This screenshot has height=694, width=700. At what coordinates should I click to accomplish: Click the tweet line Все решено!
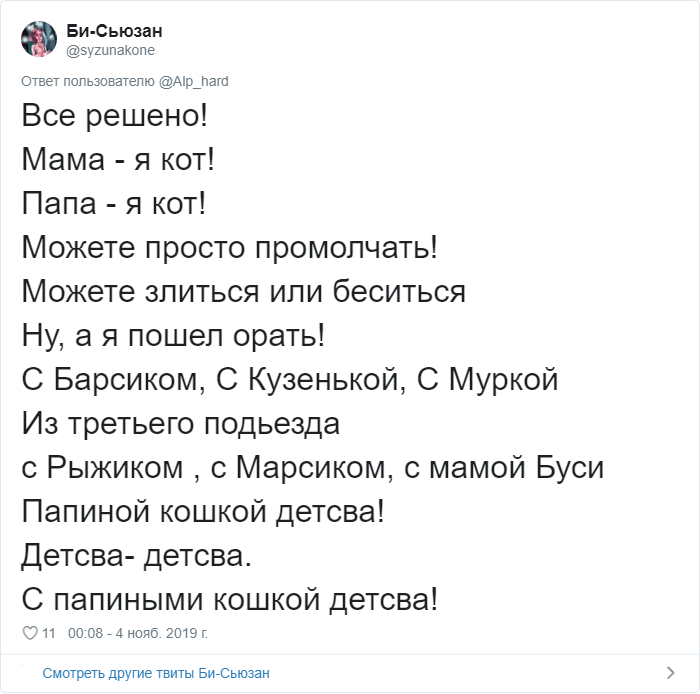point(115,116)
